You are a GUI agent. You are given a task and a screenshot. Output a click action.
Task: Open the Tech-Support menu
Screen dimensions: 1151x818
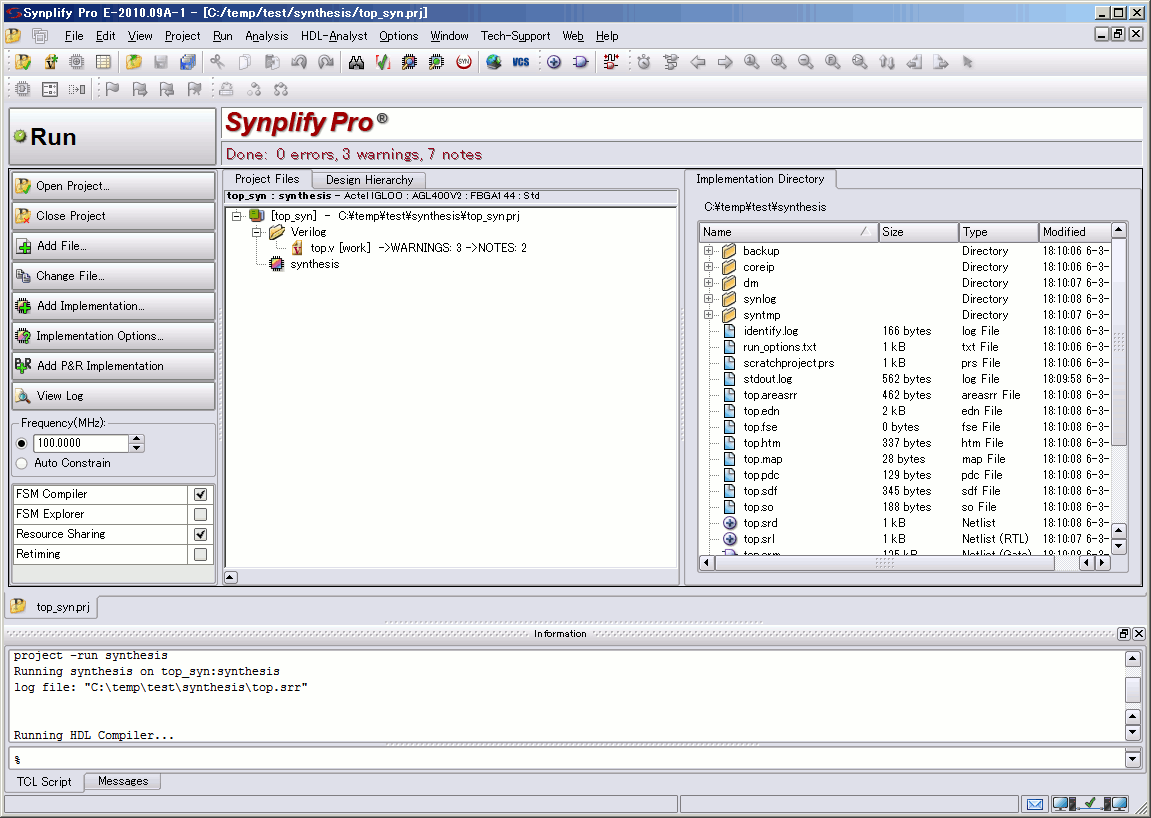515,36
